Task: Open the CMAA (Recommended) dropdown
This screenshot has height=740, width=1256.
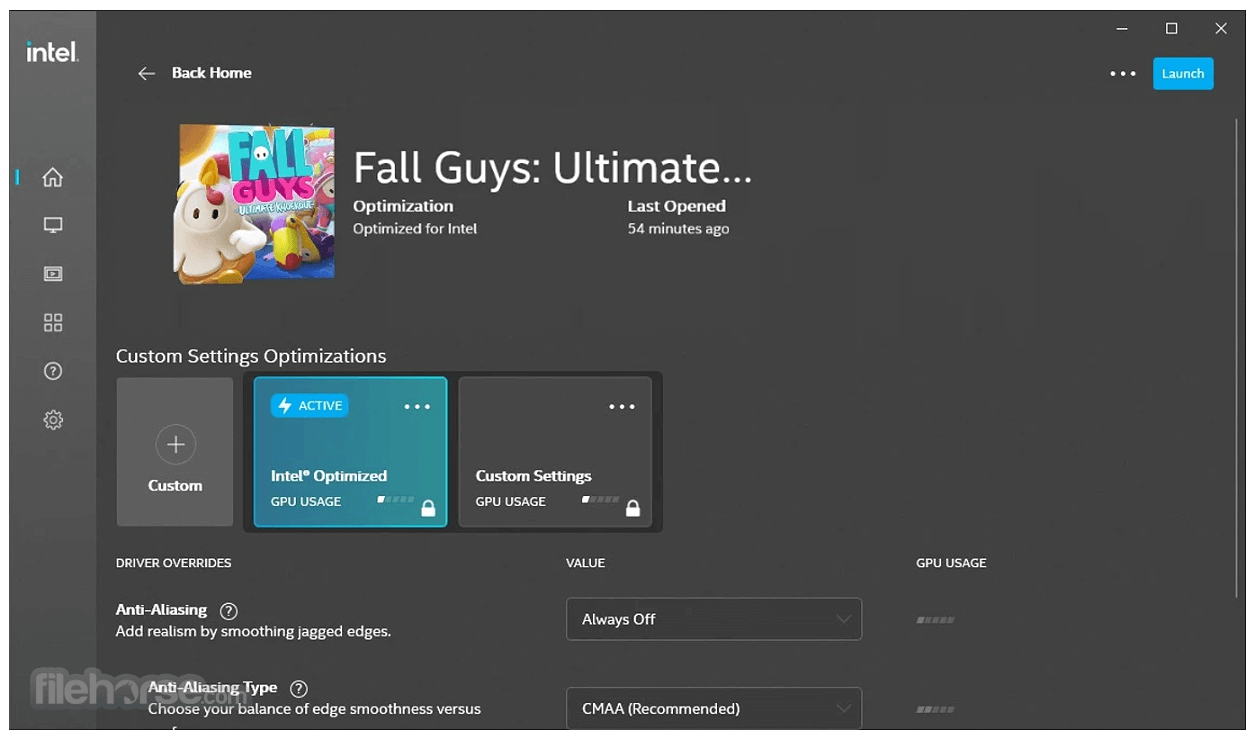Action: click(x=714, y=708)
